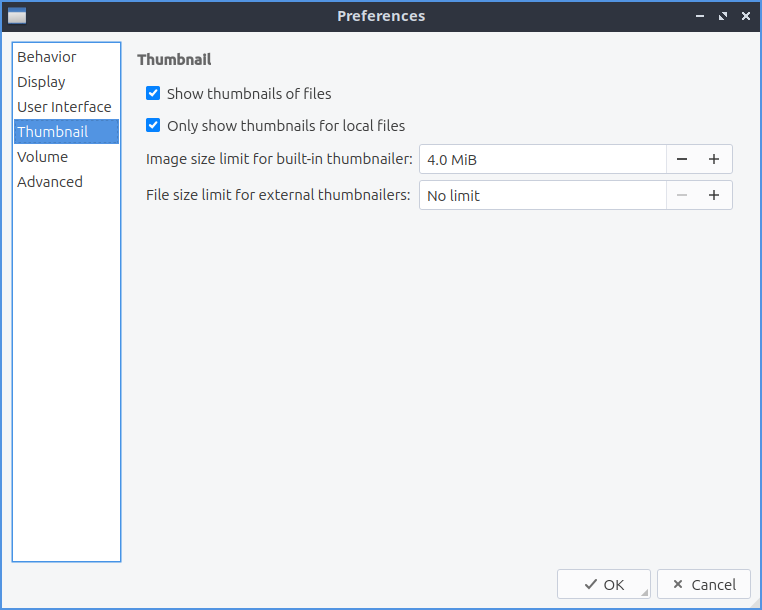
Task: Click the Cancel button
Action: (704, 585)
